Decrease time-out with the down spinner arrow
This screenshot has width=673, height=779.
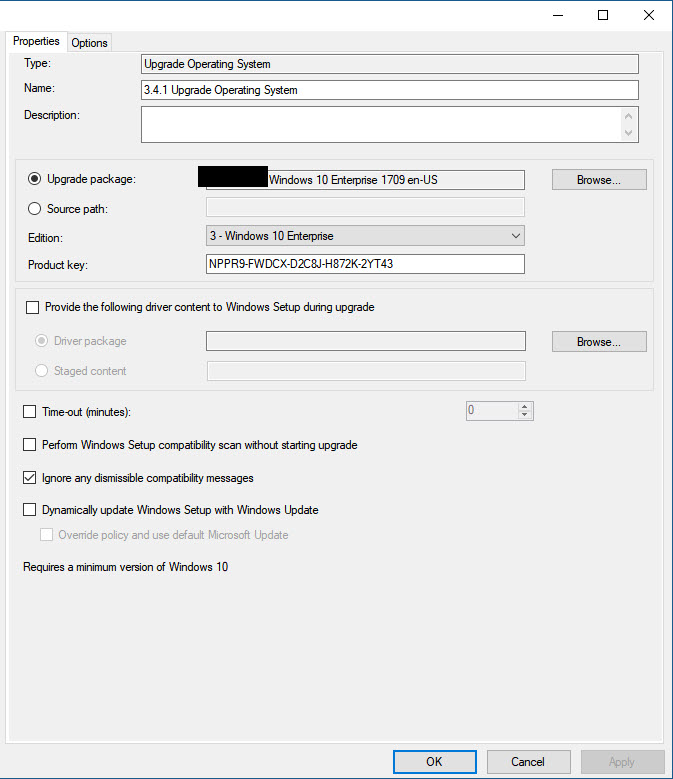pos(524,415)
